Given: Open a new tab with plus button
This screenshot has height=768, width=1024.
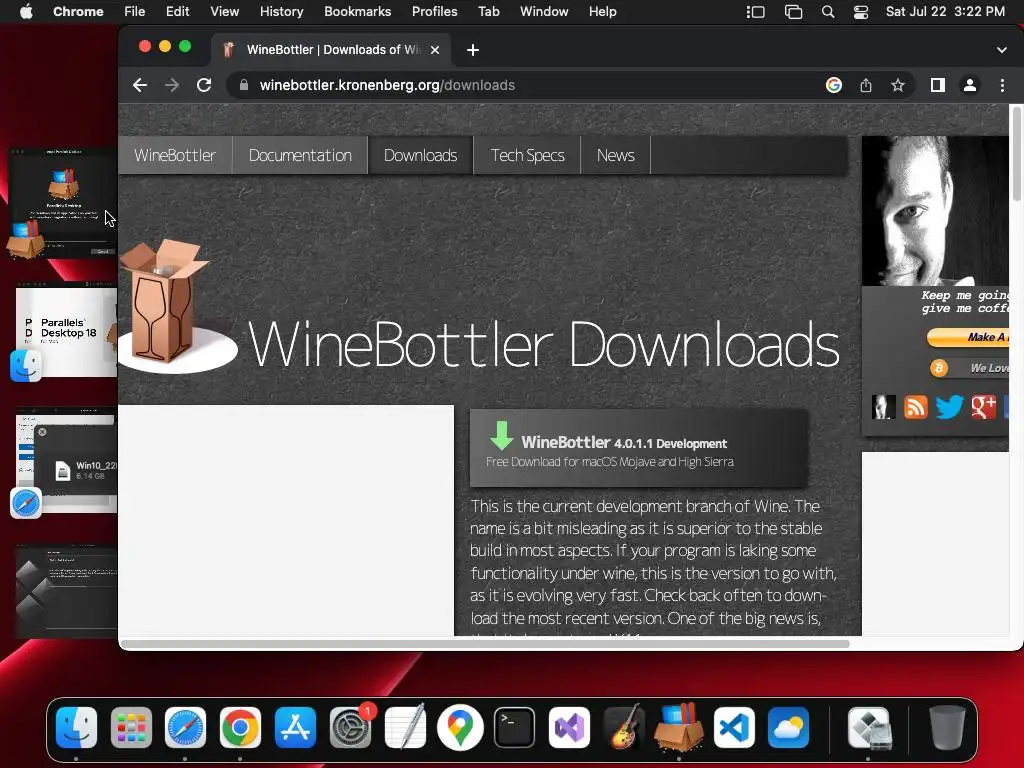Looking at the screenshot, I should (x=473, y=50).
